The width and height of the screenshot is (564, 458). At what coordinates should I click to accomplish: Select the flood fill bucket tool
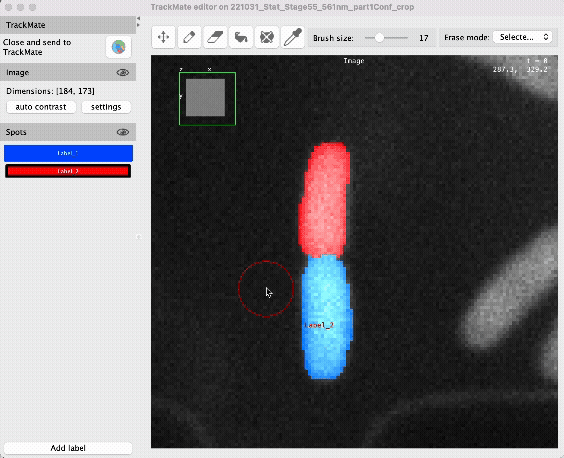pos(241,37)
